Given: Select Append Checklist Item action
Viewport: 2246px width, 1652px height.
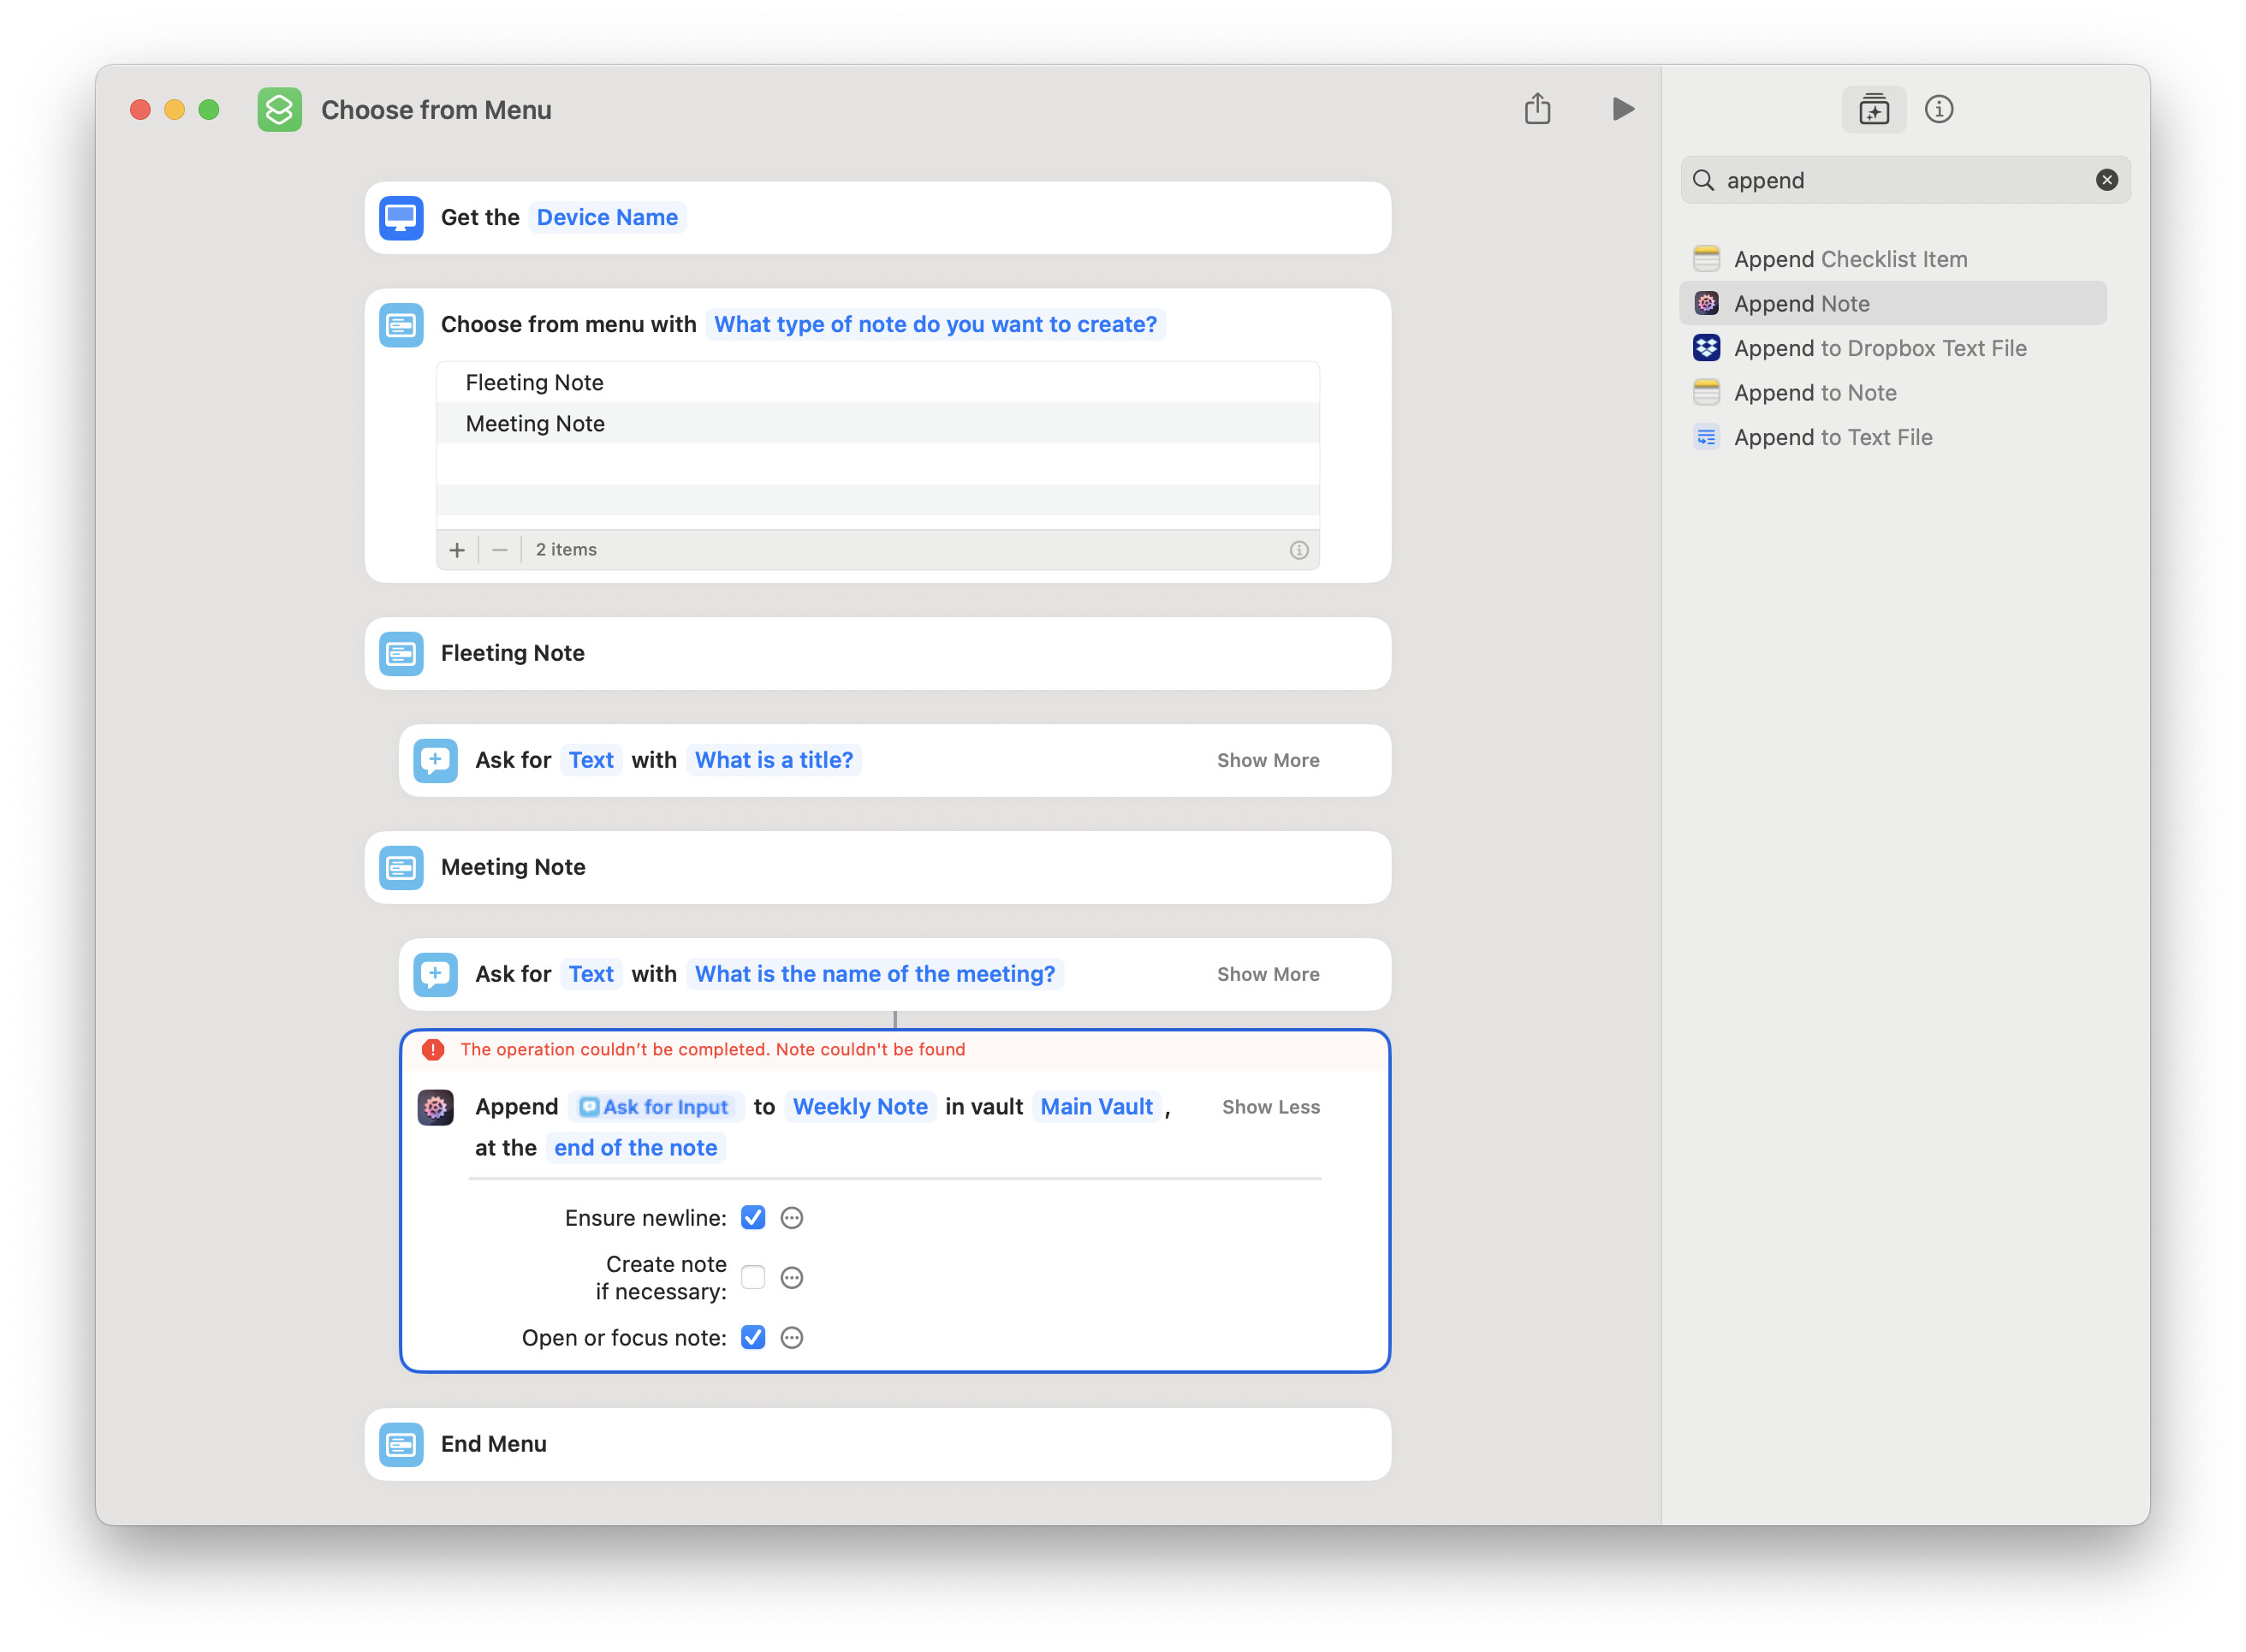Looking at the screenshot, I should (x=1849, y=259).
